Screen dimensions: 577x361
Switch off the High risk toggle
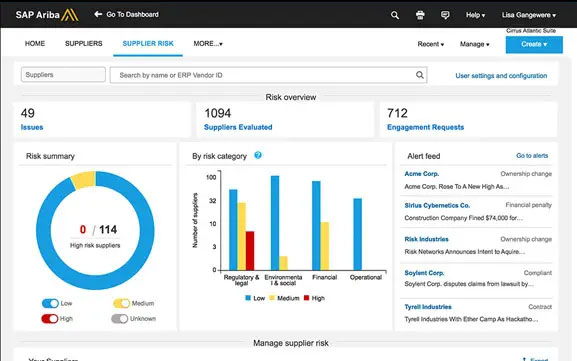(50, 319)
